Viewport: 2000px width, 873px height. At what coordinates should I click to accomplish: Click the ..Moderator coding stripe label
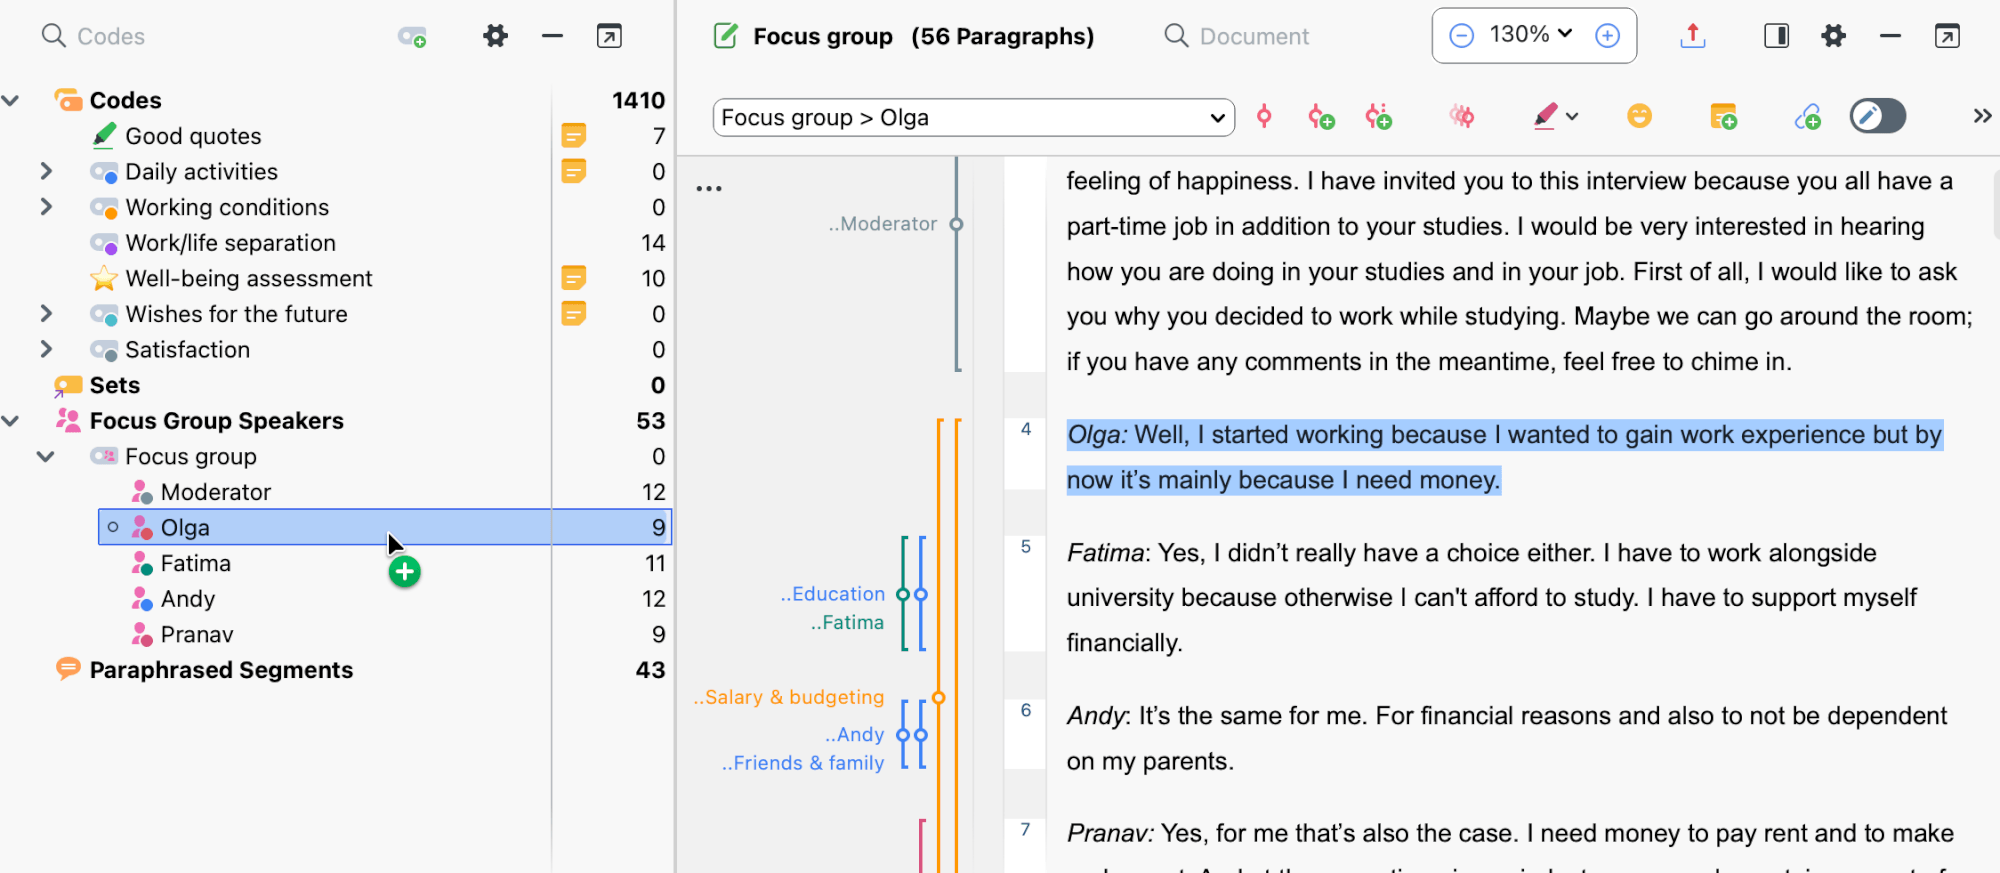(882, 224)
